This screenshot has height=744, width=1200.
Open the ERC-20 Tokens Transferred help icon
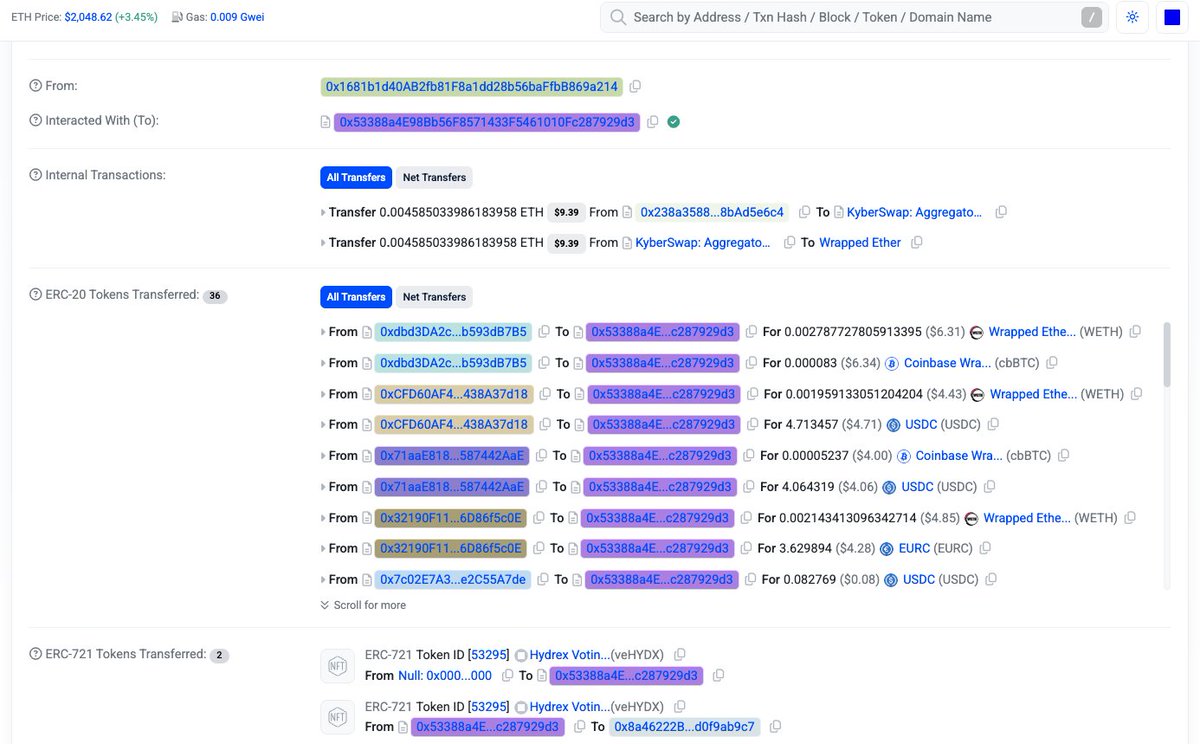35,295
